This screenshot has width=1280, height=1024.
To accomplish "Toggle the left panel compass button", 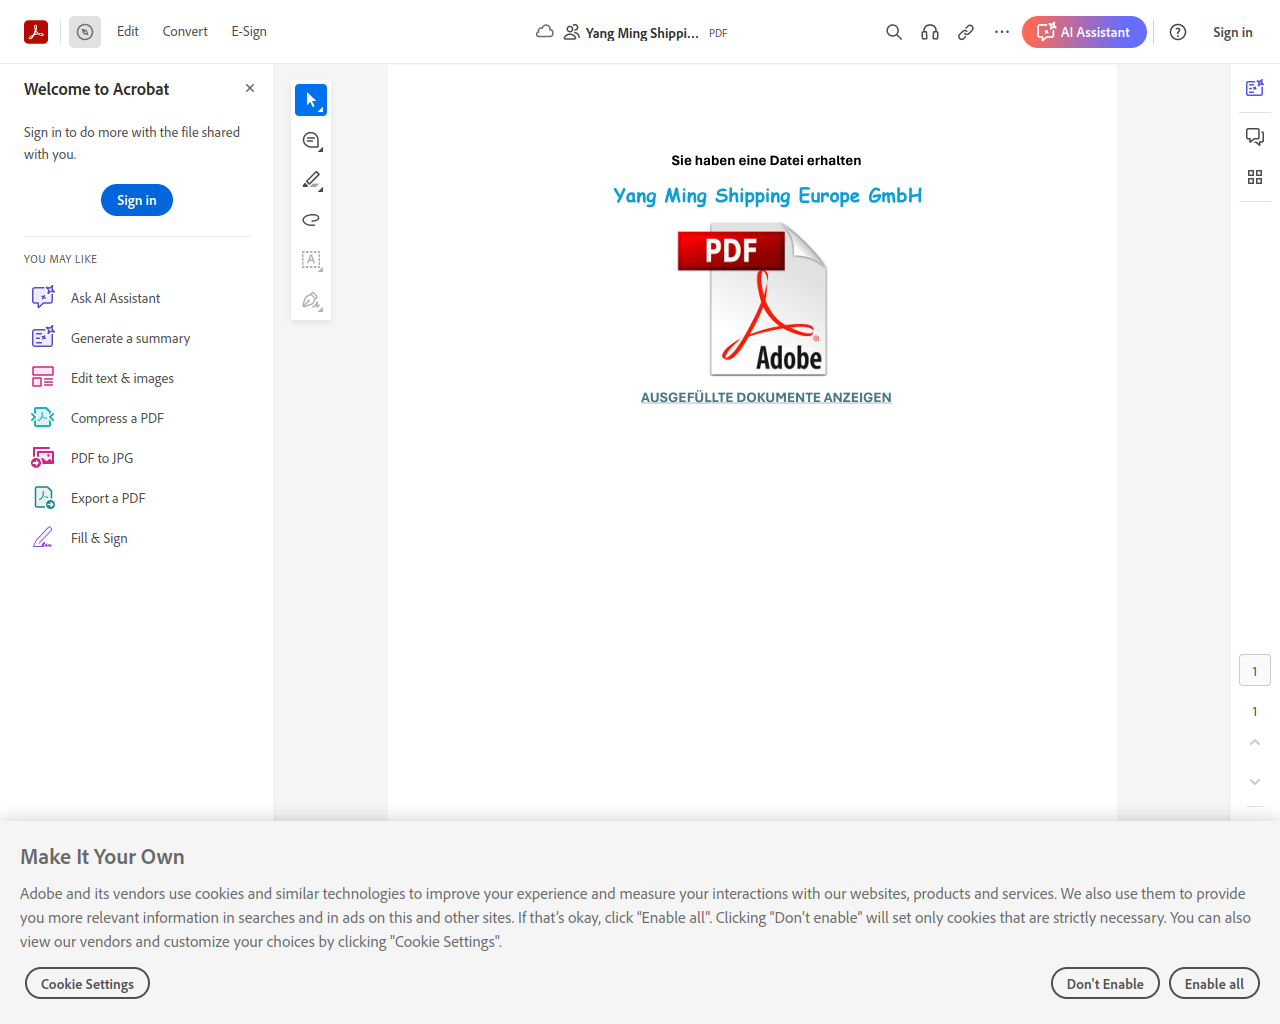I will (x=85, y=32).
